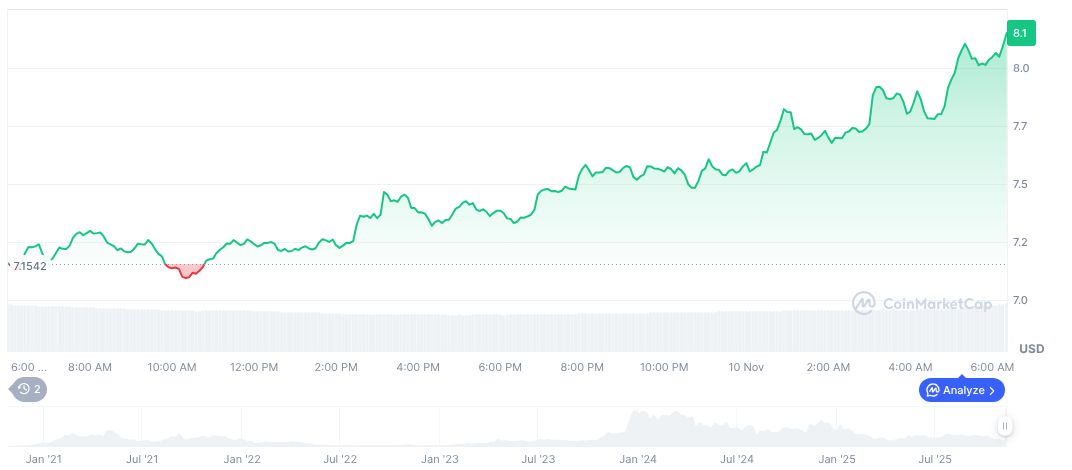
Task: Click the 7.5 price axis label
Action: click(x=1020, y=184)
